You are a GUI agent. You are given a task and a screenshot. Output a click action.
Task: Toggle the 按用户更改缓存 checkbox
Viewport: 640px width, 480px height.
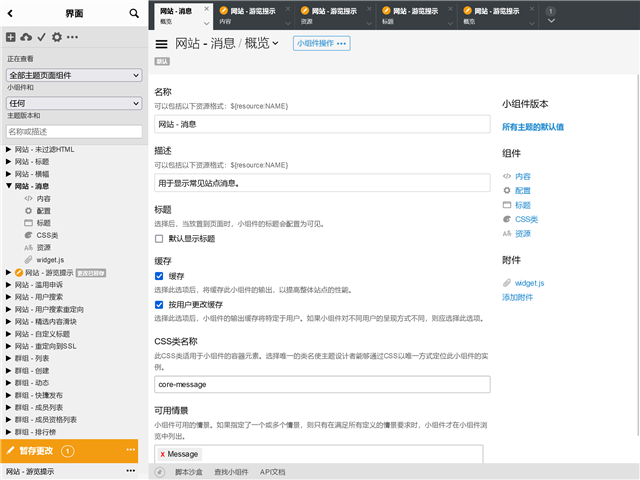click(x=160, y=304)
